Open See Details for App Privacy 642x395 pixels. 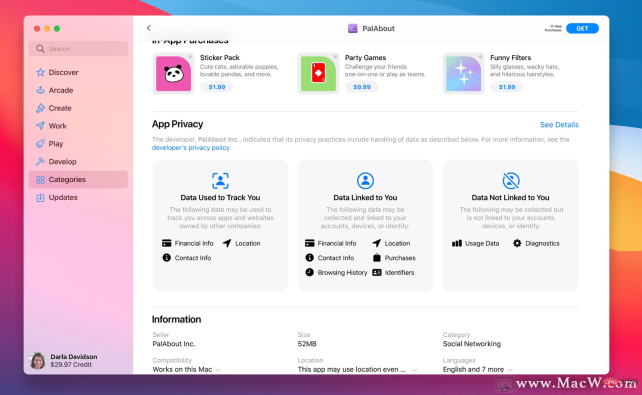click(559, 125)
